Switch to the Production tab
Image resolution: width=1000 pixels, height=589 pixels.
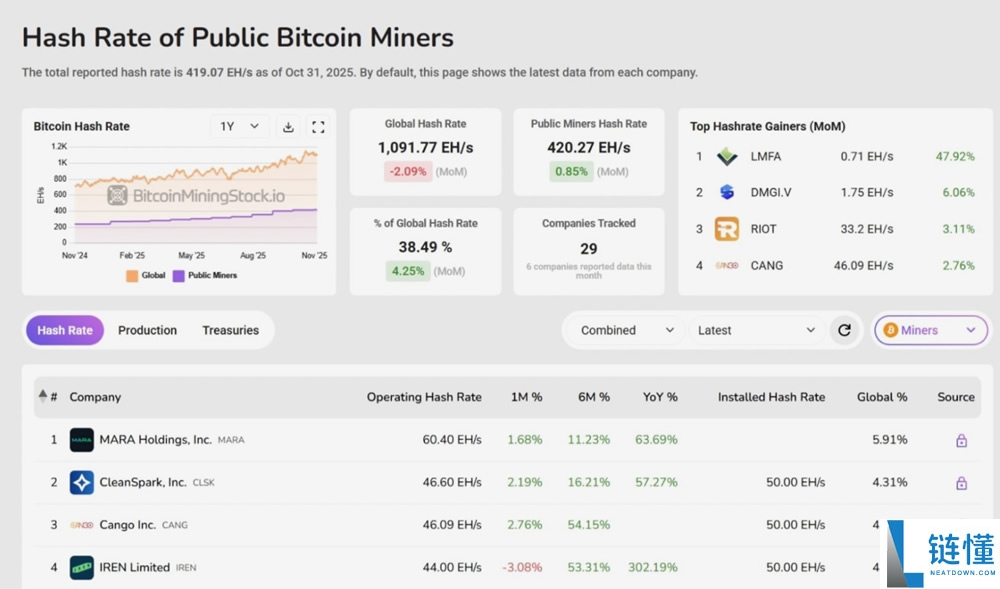coord(147,330)
